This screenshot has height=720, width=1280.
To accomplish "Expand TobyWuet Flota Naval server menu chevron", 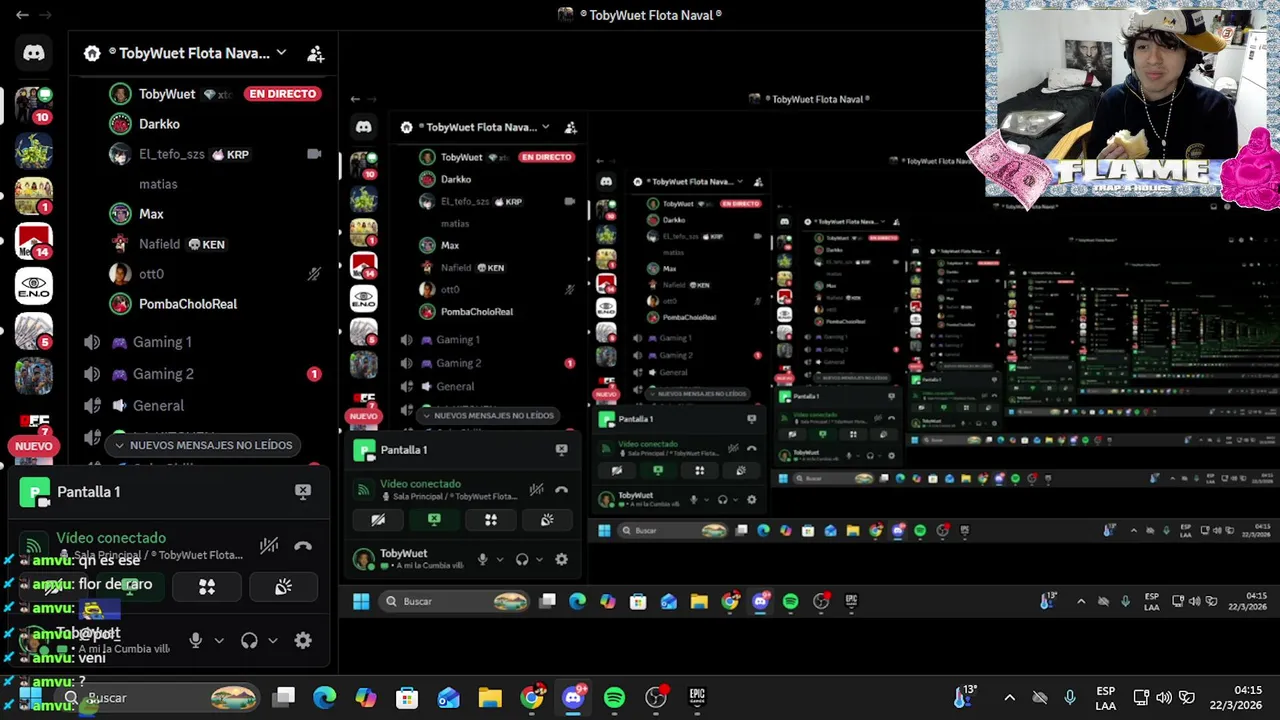I will pyautogui.click(x=281, y=53).
